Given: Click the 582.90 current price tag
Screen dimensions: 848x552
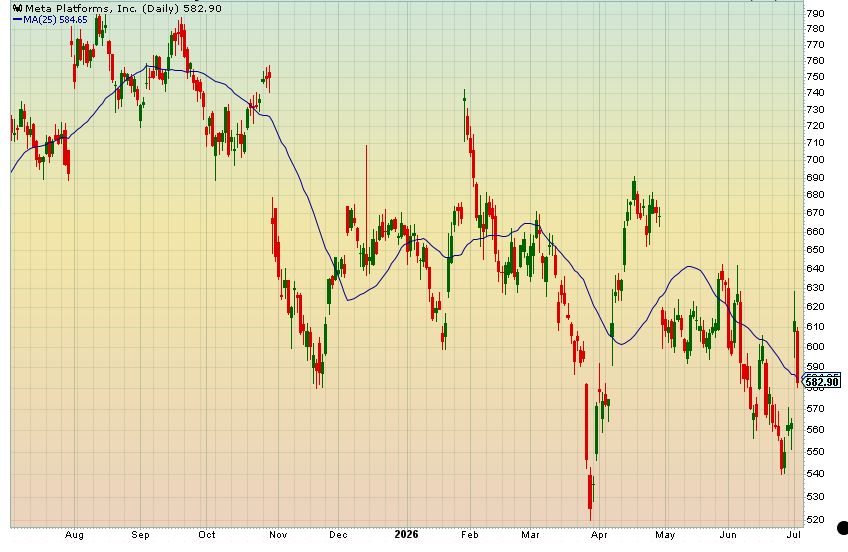Looking at the screenshot, I should click(822, 382).
